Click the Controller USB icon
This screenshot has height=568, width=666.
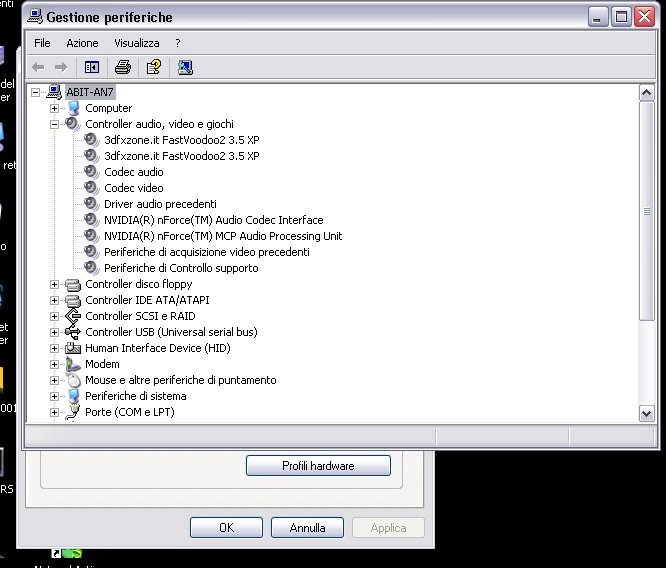73,332
